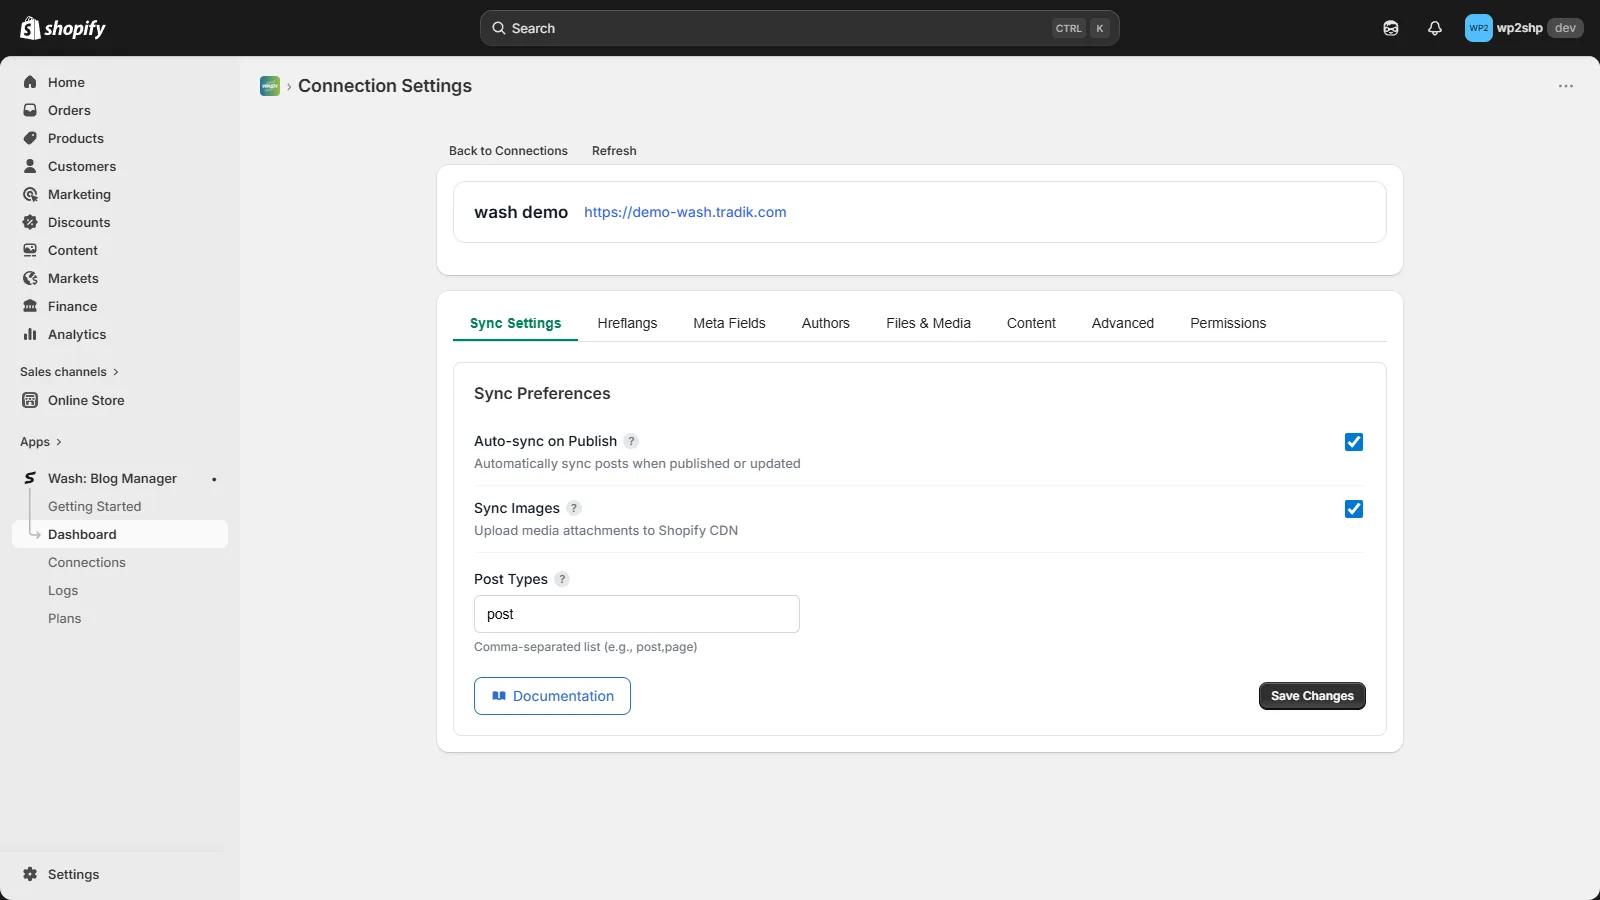Click the Search bar at the top
The image size is (1600, 900).
coord(799,28)
